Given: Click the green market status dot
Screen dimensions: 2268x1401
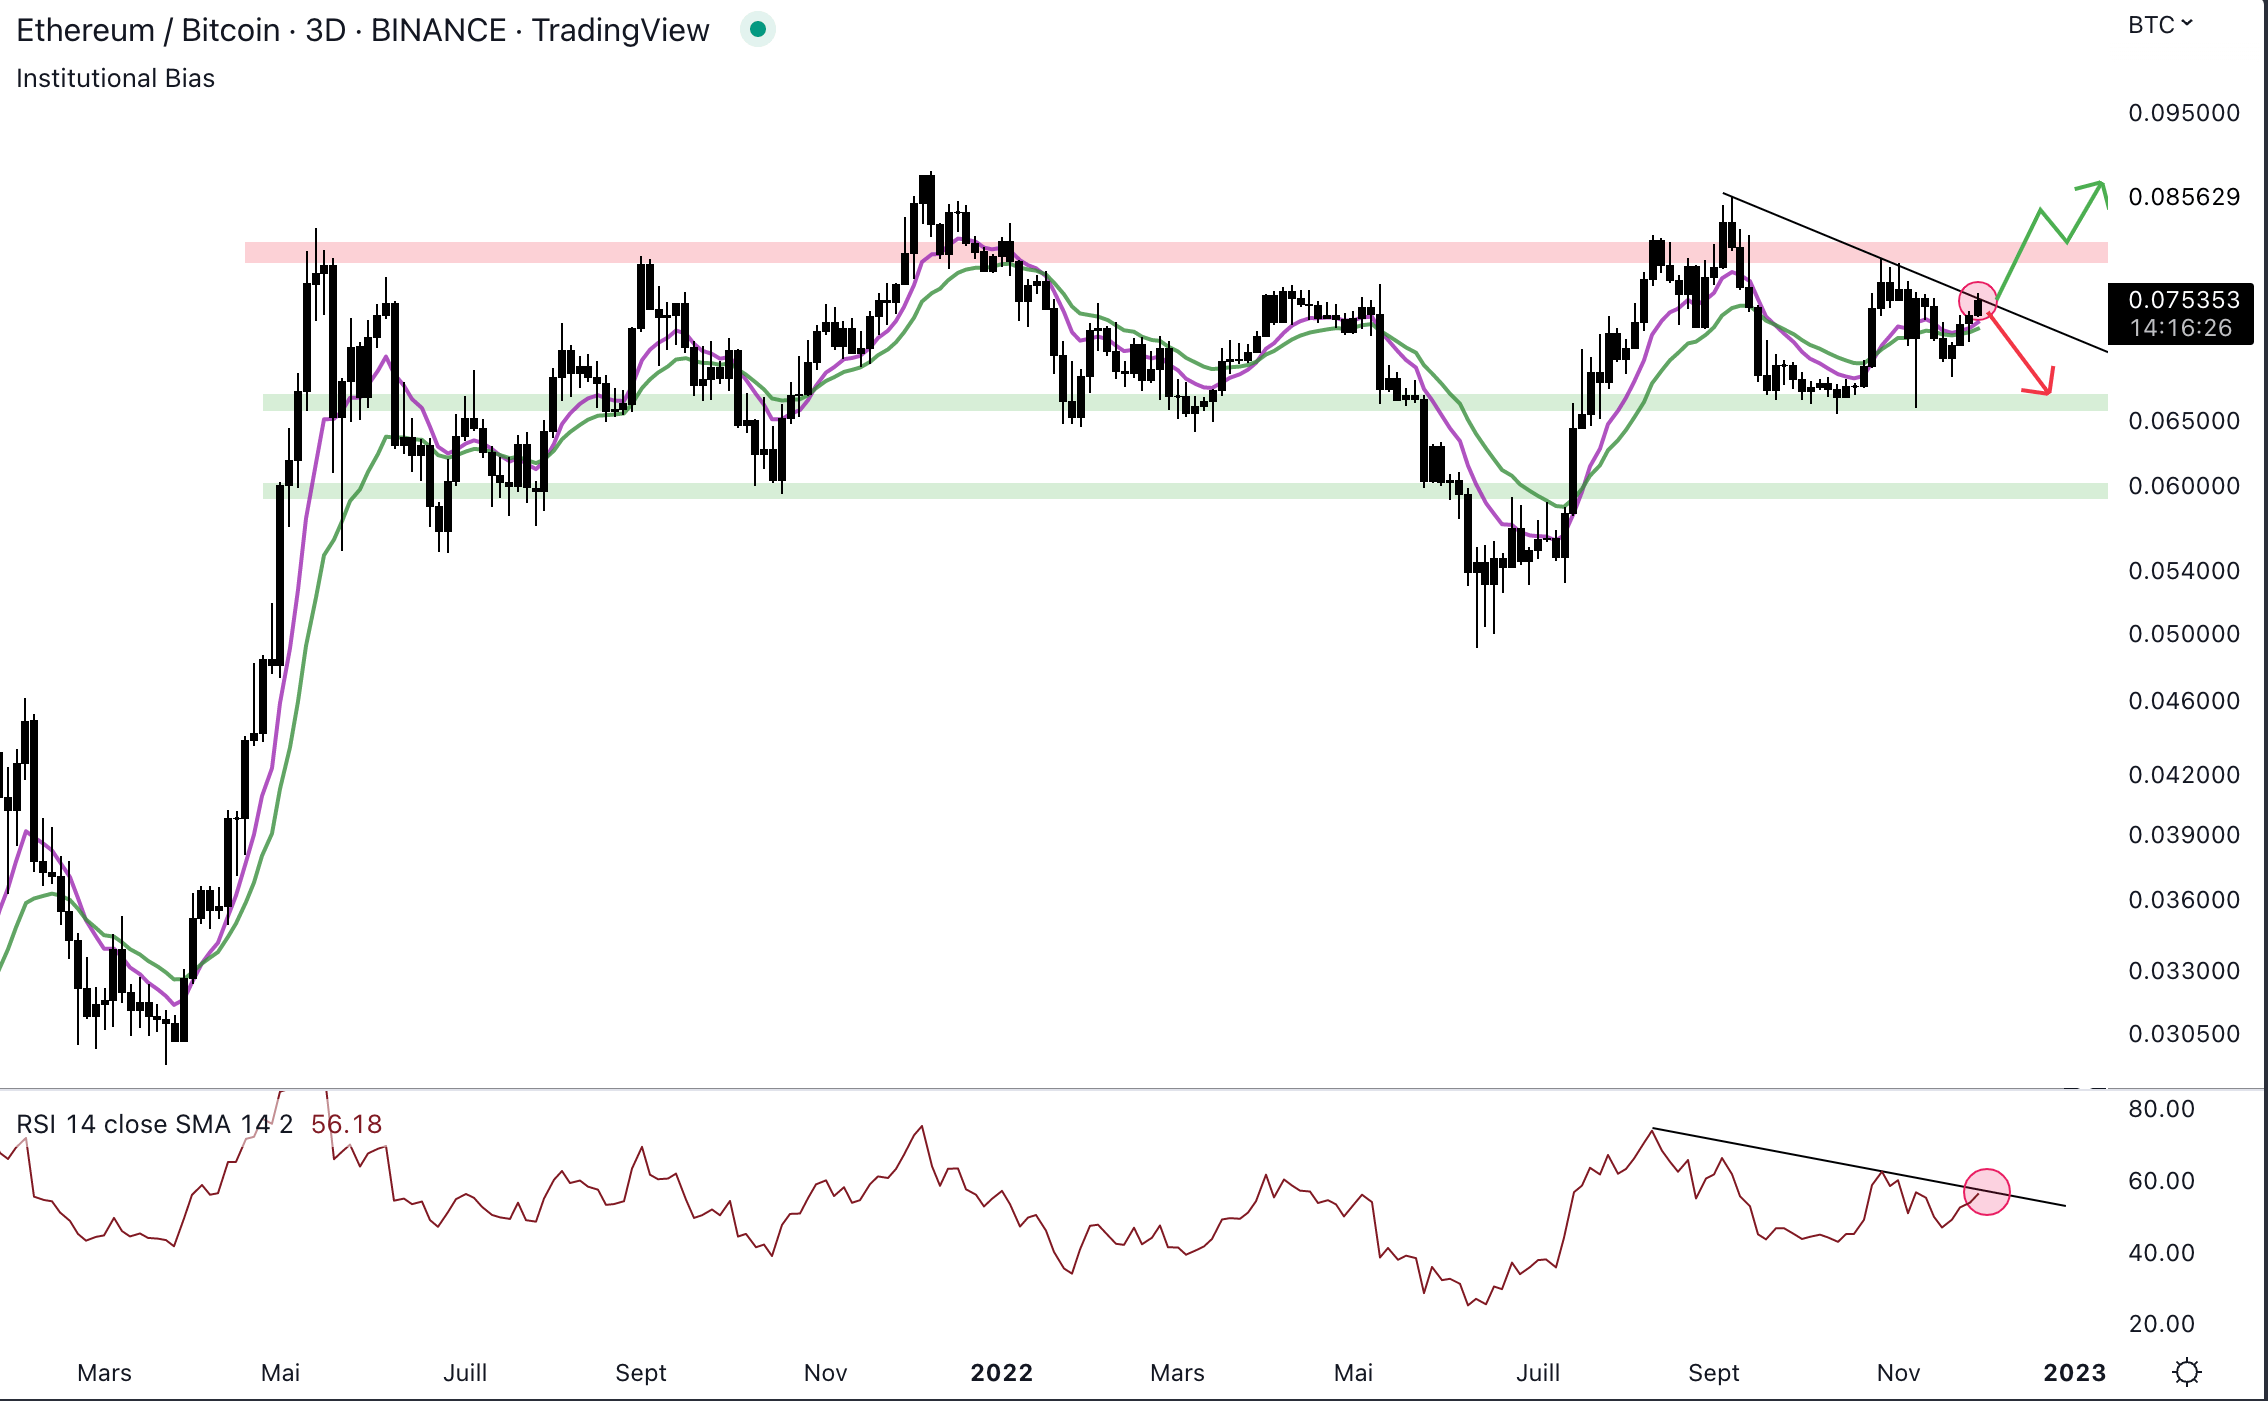Looking at the screenshot, I should pyautogui.click(x=758, y=30).
